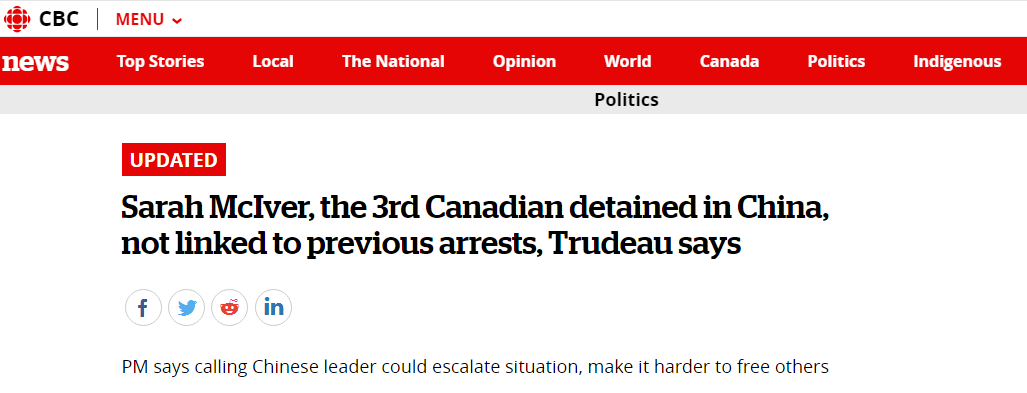This screenshot has width=1027, height=393.
Task: Click the CBC wordmark text
Action: [x=59, y=19]
